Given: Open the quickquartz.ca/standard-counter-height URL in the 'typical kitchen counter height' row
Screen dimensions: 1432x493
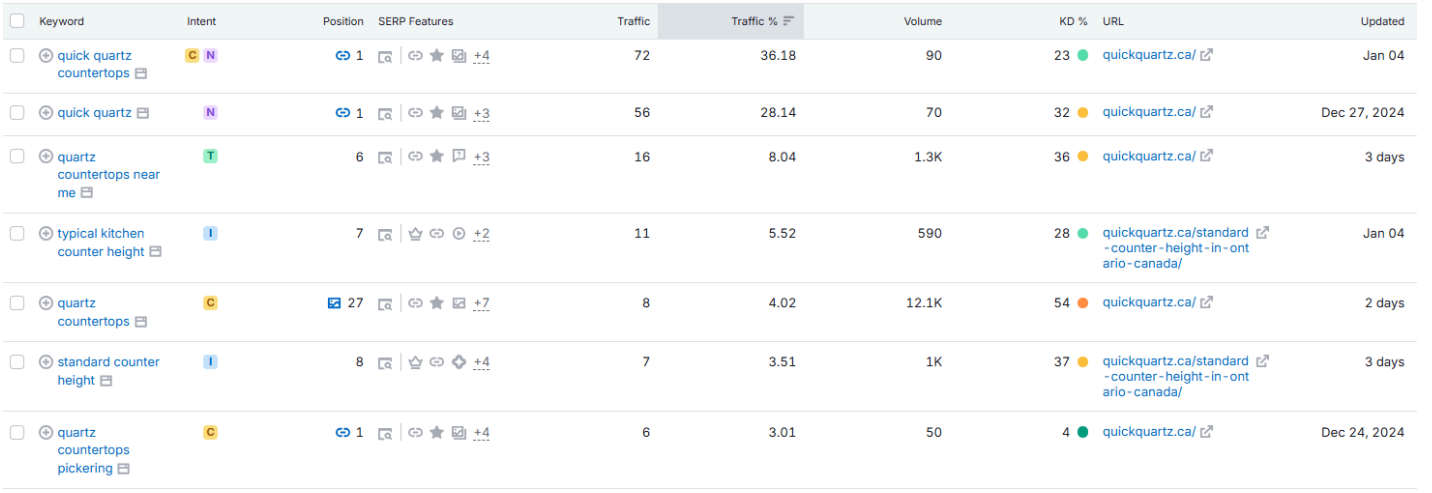Looking at the screenshot, I should [x=1176, y=248].
